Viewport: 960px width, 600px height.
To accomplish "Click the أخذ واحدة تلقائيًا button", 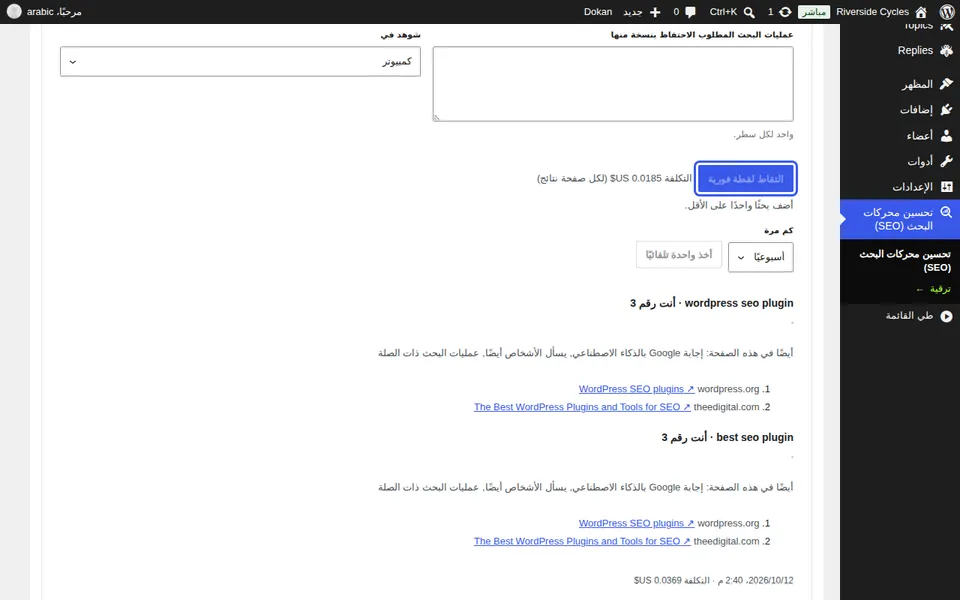I will click(678, 254).
